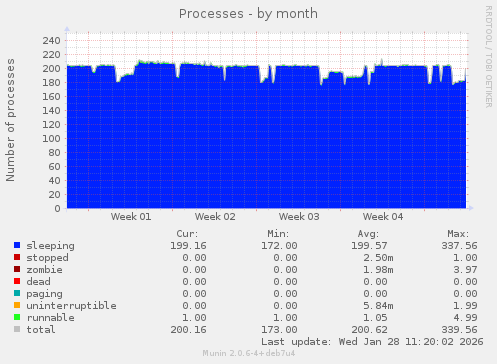Click sleeping maximum value 337.56
497x364 pixels.
coord(460,246)
